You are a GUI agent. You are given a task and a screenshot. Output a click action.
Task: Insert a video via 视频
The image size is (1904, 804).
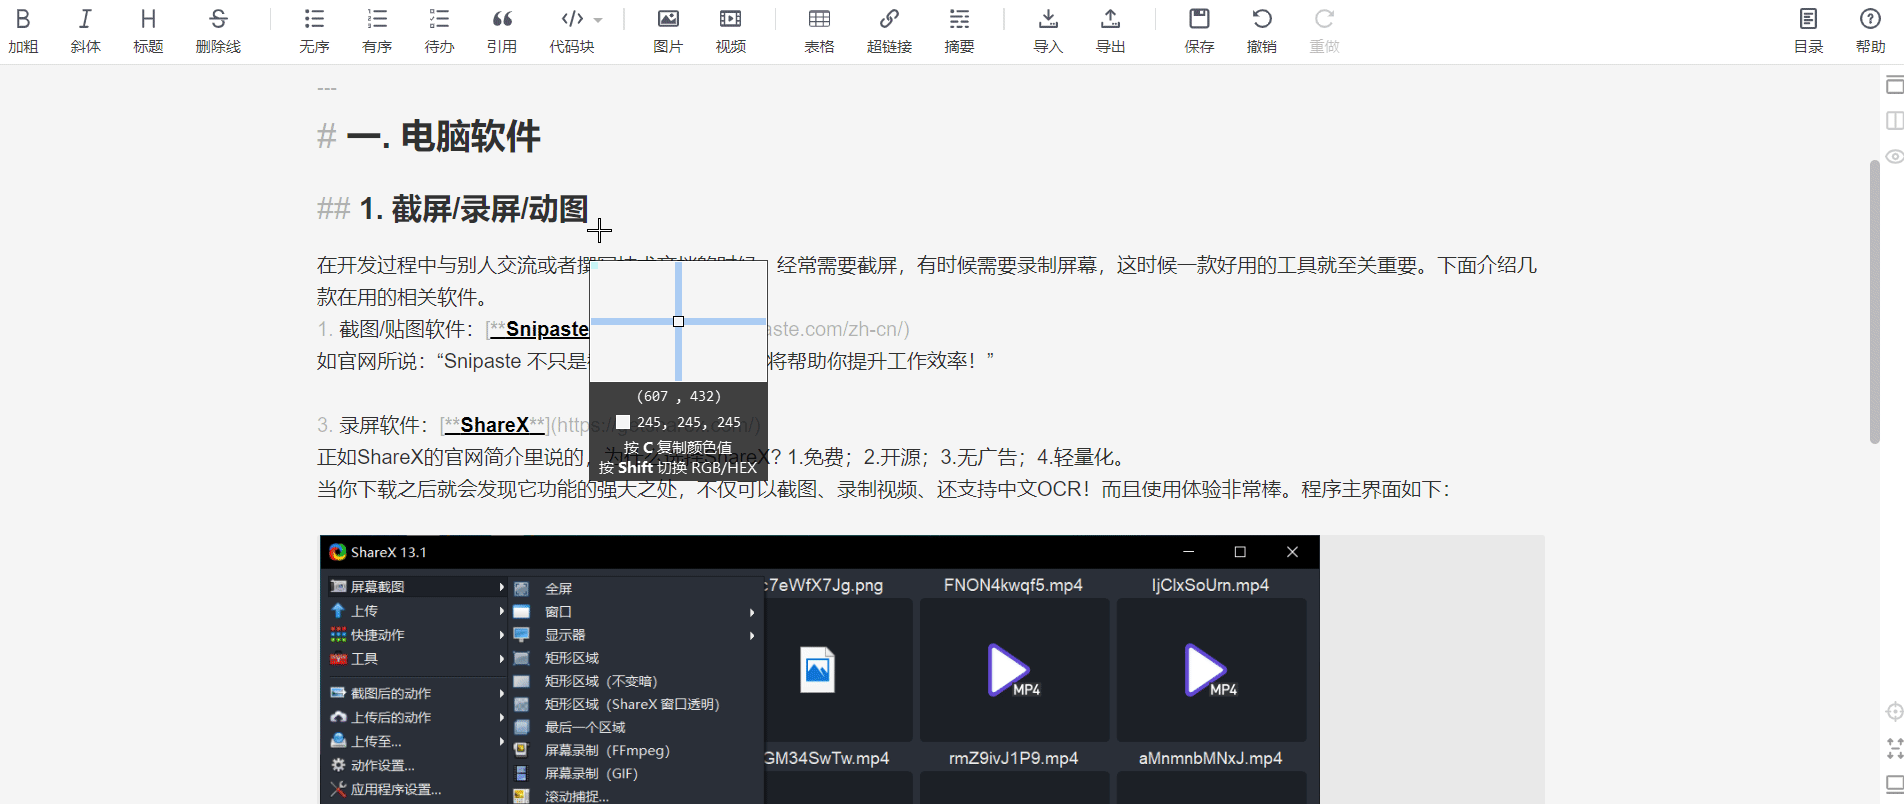click(731, 31)
